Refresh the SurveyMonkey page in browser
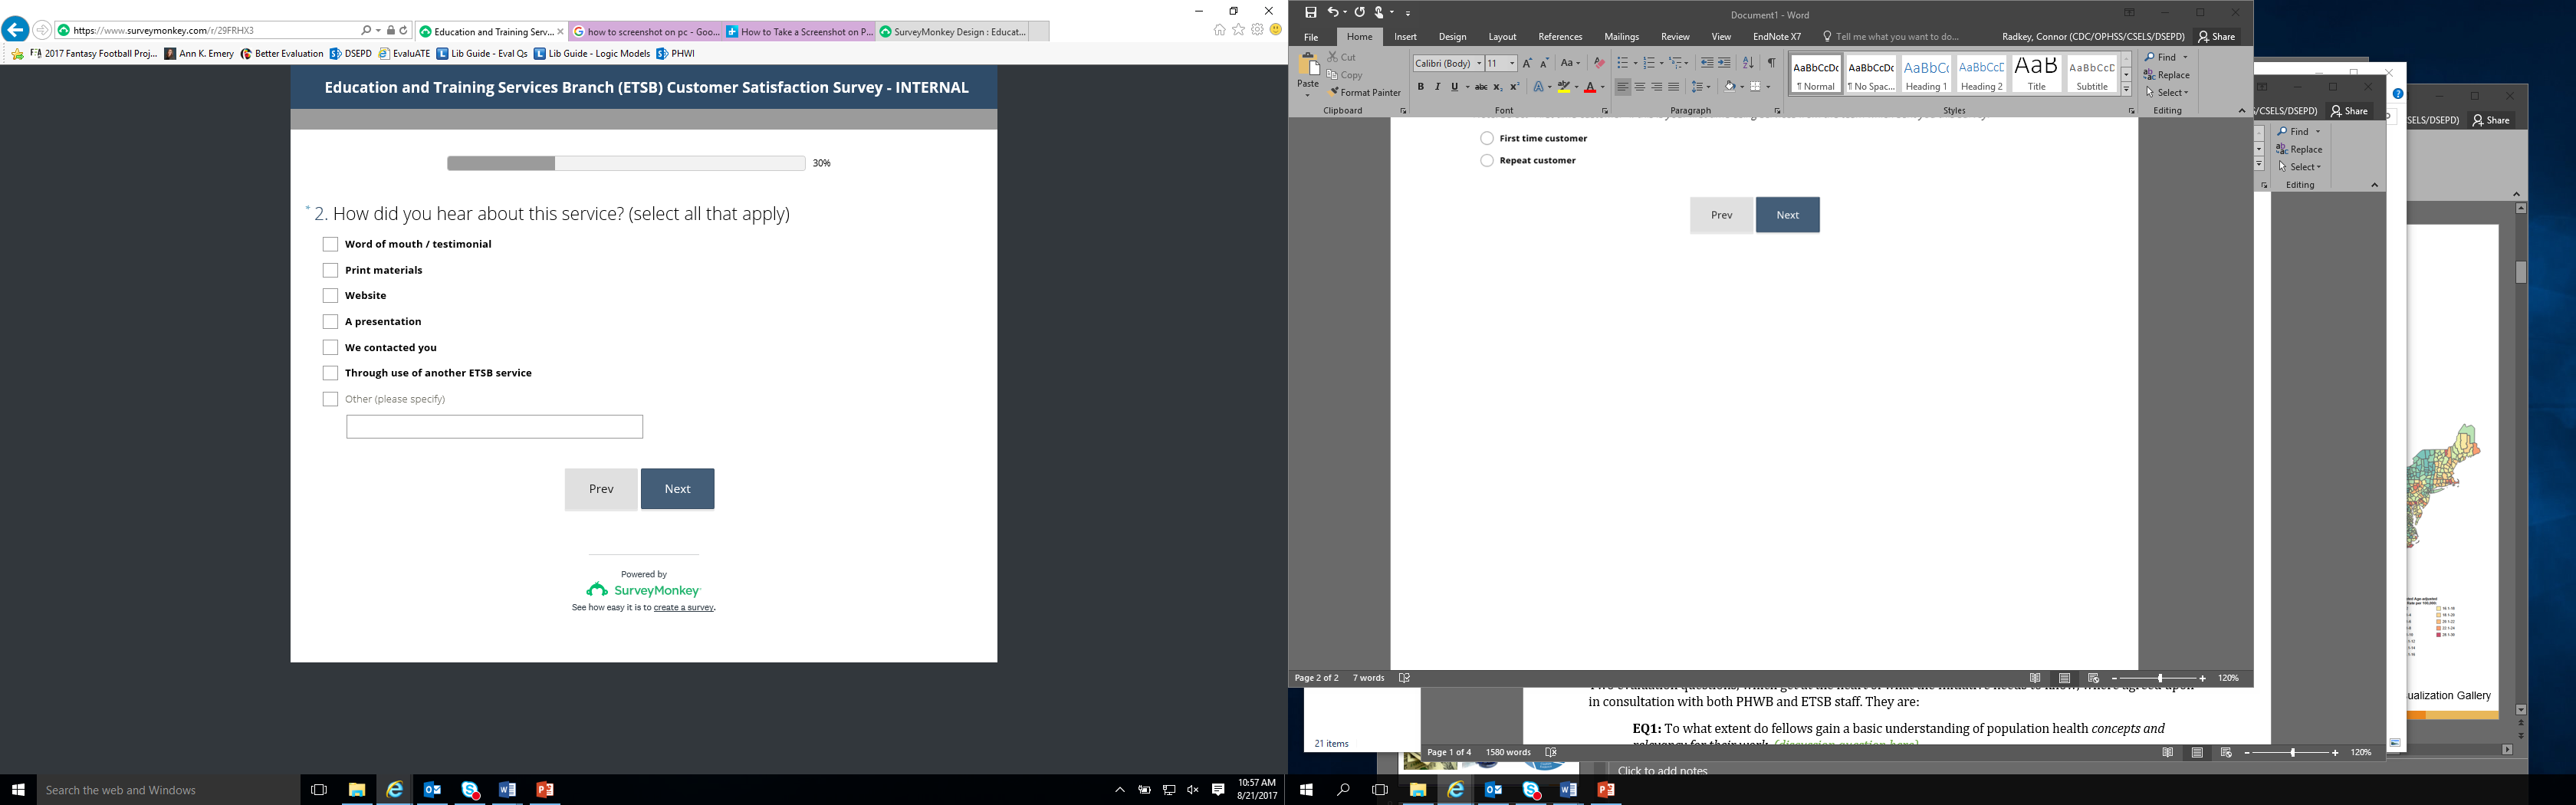2576x805 pixels. pyautogui.click(x=404, y=31)
